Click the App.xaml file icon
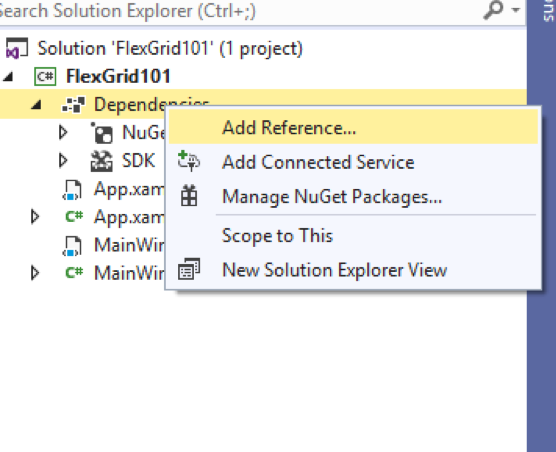Viewport: 556px width, 452px height. tap(72, 190)
